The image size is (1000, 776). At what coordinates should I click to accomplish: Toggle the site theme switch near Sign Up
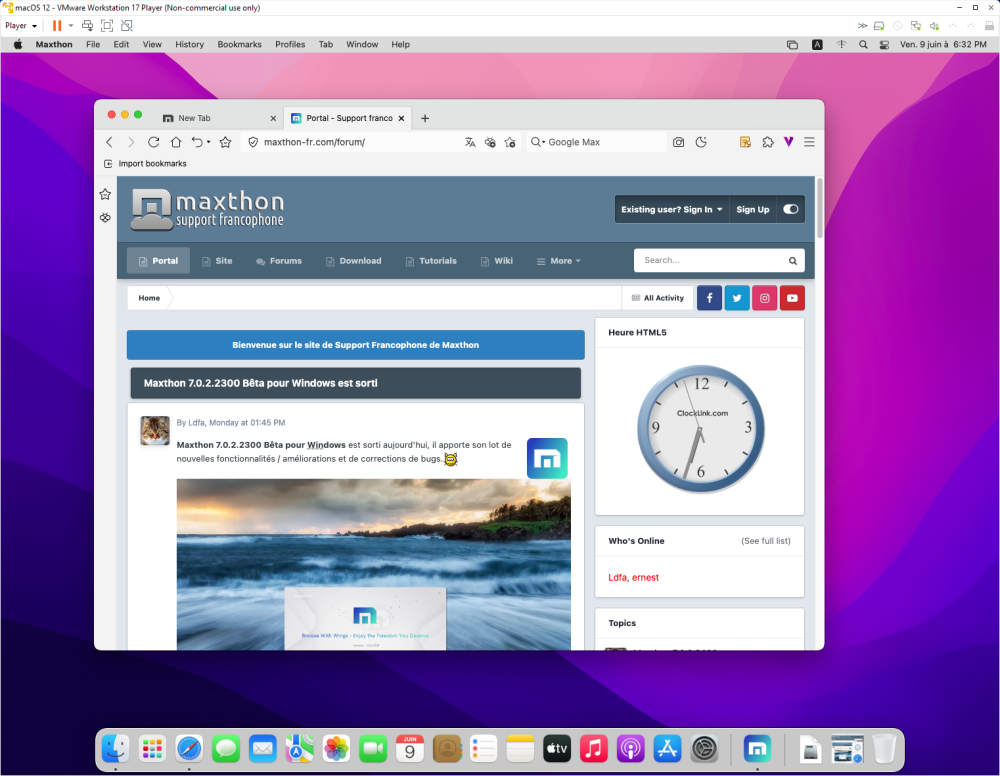point(791,209)
